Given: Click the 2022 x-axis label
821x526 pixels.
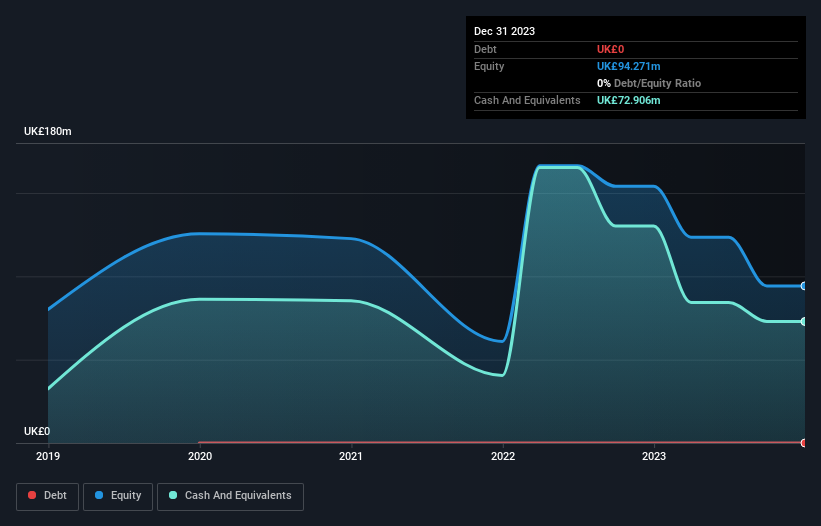Looking at the screenshot, I should point(503,456).
